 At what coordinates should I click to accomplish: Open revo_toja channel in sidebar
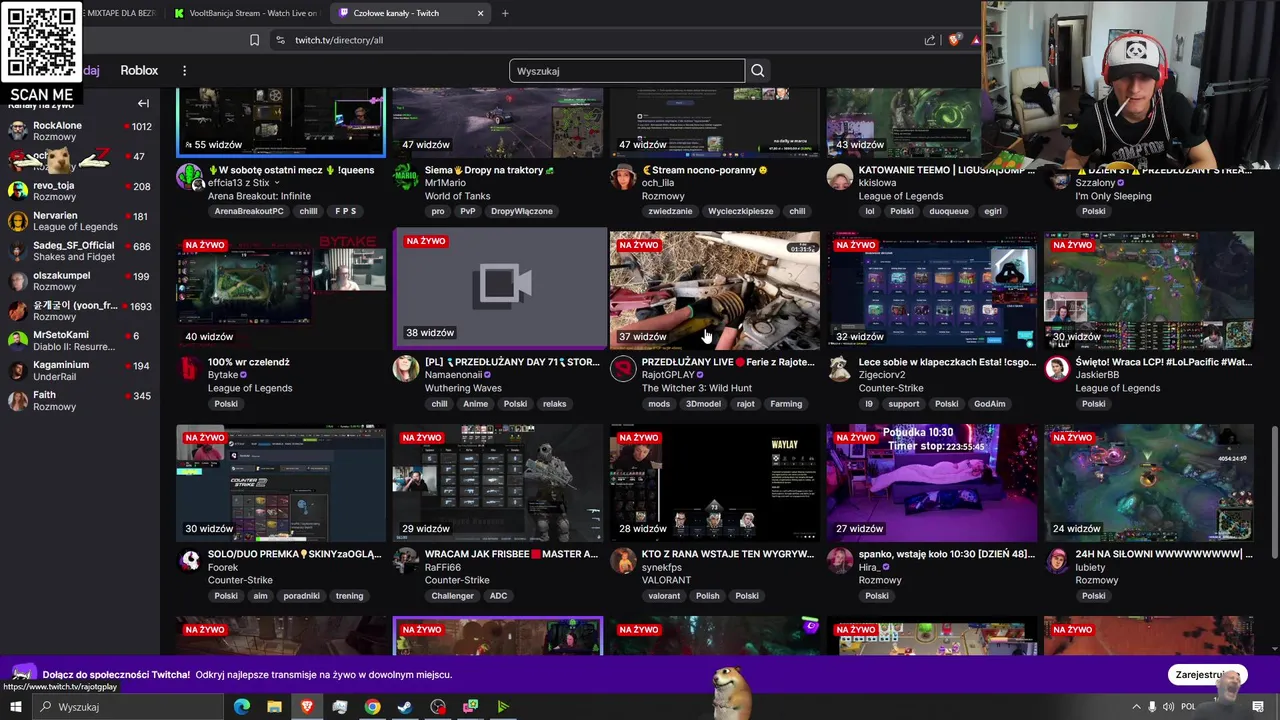(80, 191)
